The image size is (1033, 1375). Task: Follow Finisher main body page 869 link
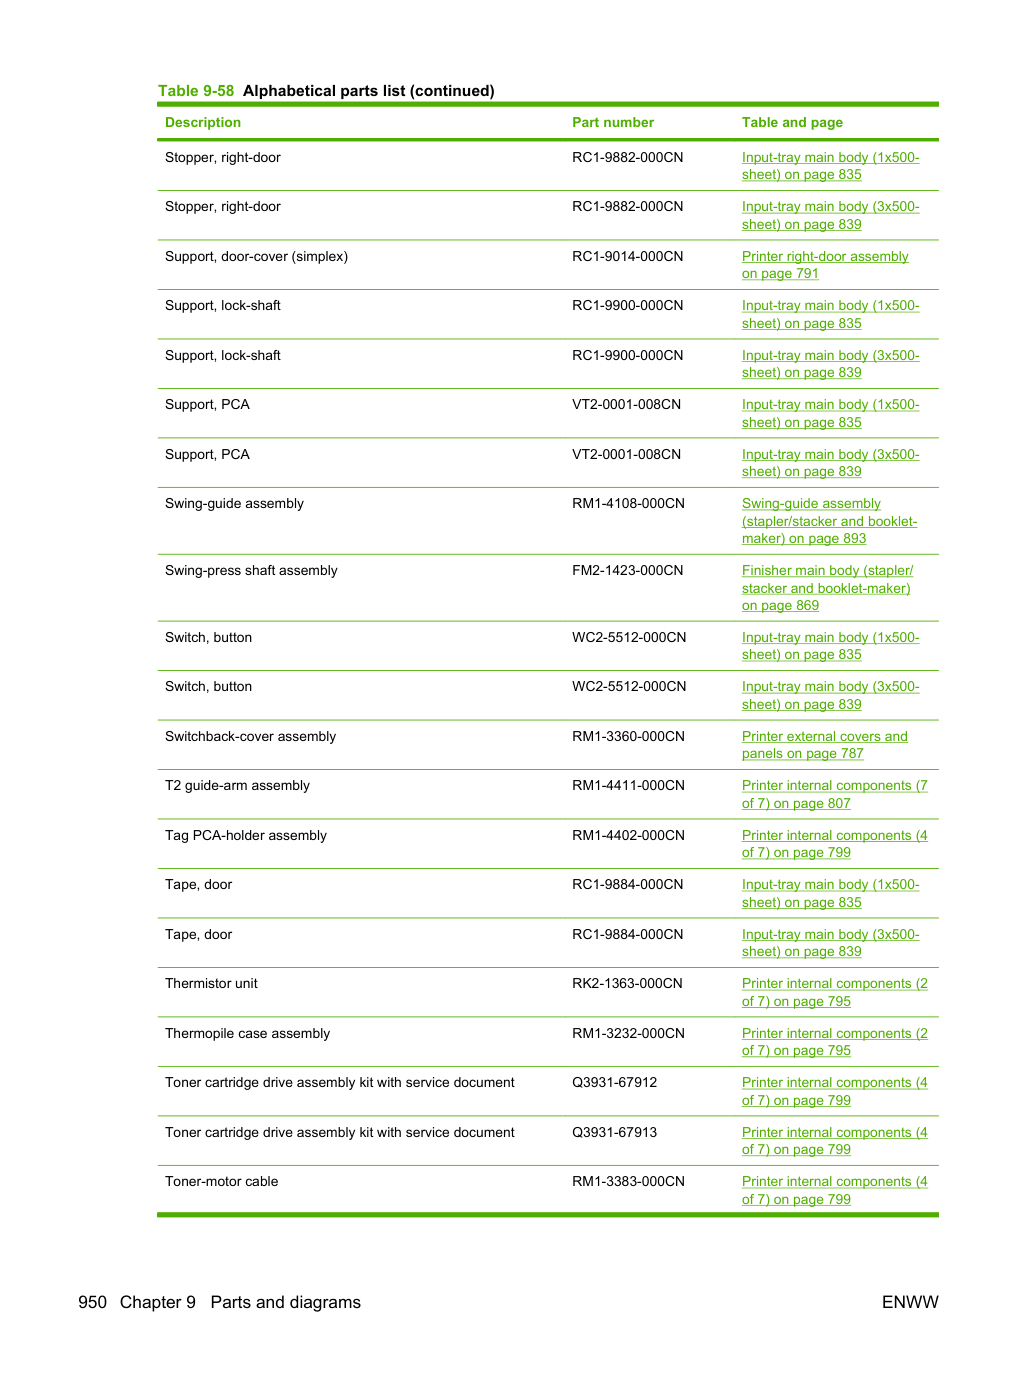827,588
